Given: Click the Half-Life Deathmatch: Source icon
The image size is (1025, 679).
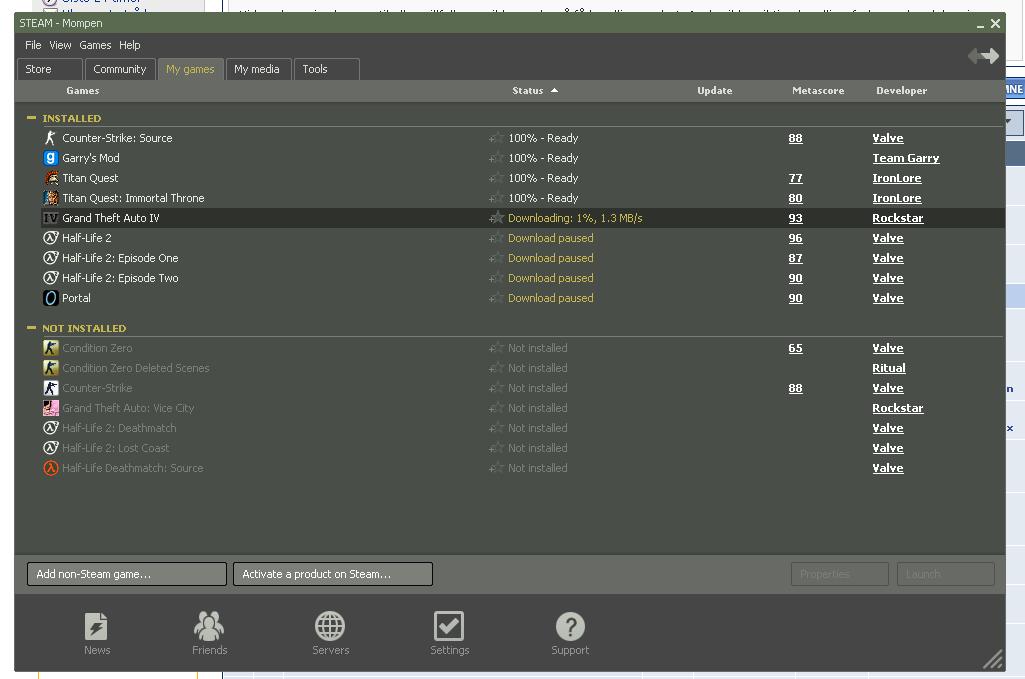Looking at the screenshot, I should [x=50, y=468].
